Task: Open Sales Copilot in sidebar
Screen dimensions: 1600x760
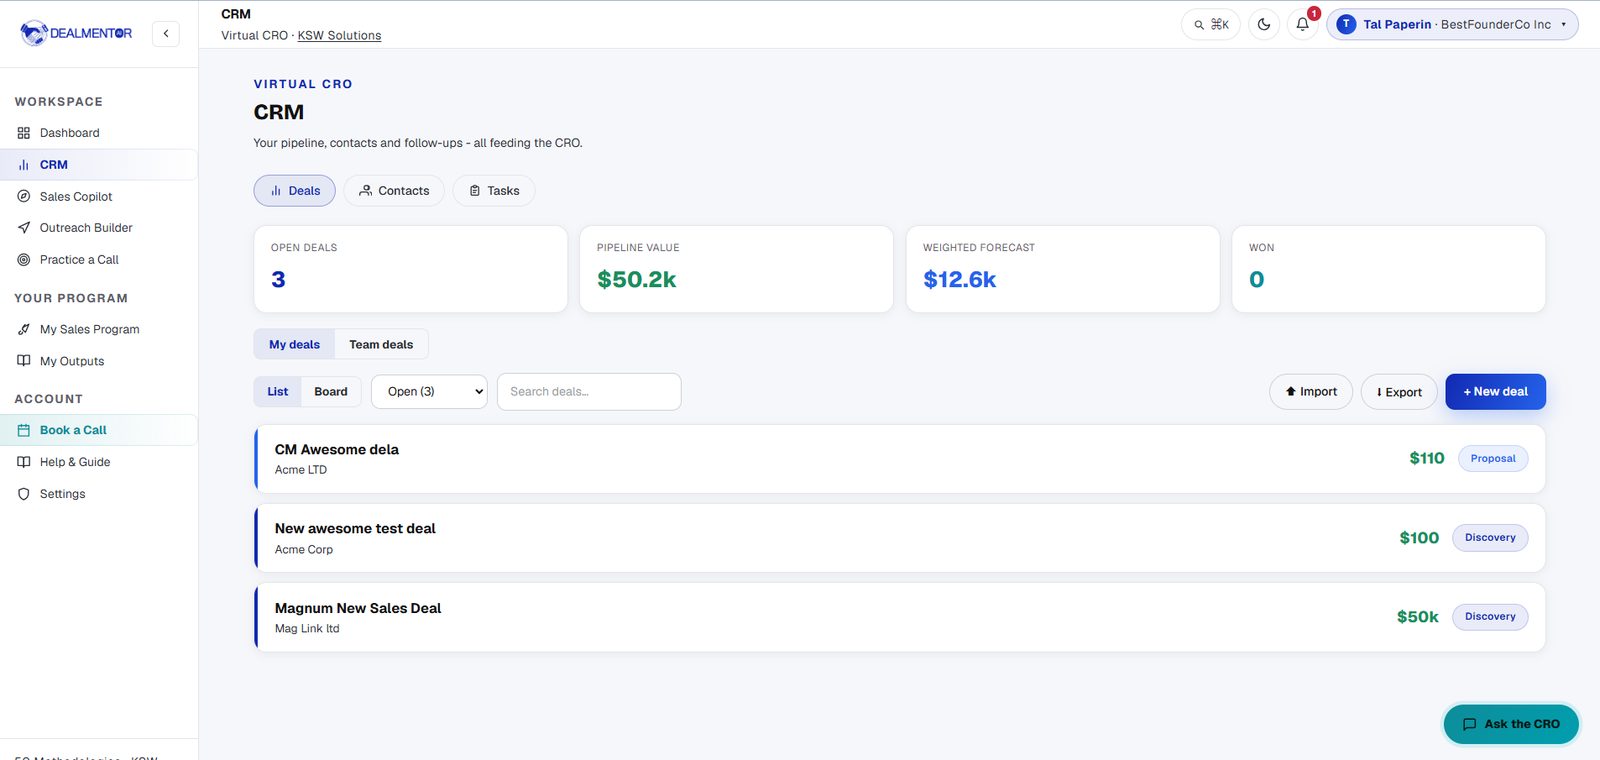Action: (98, 197)
